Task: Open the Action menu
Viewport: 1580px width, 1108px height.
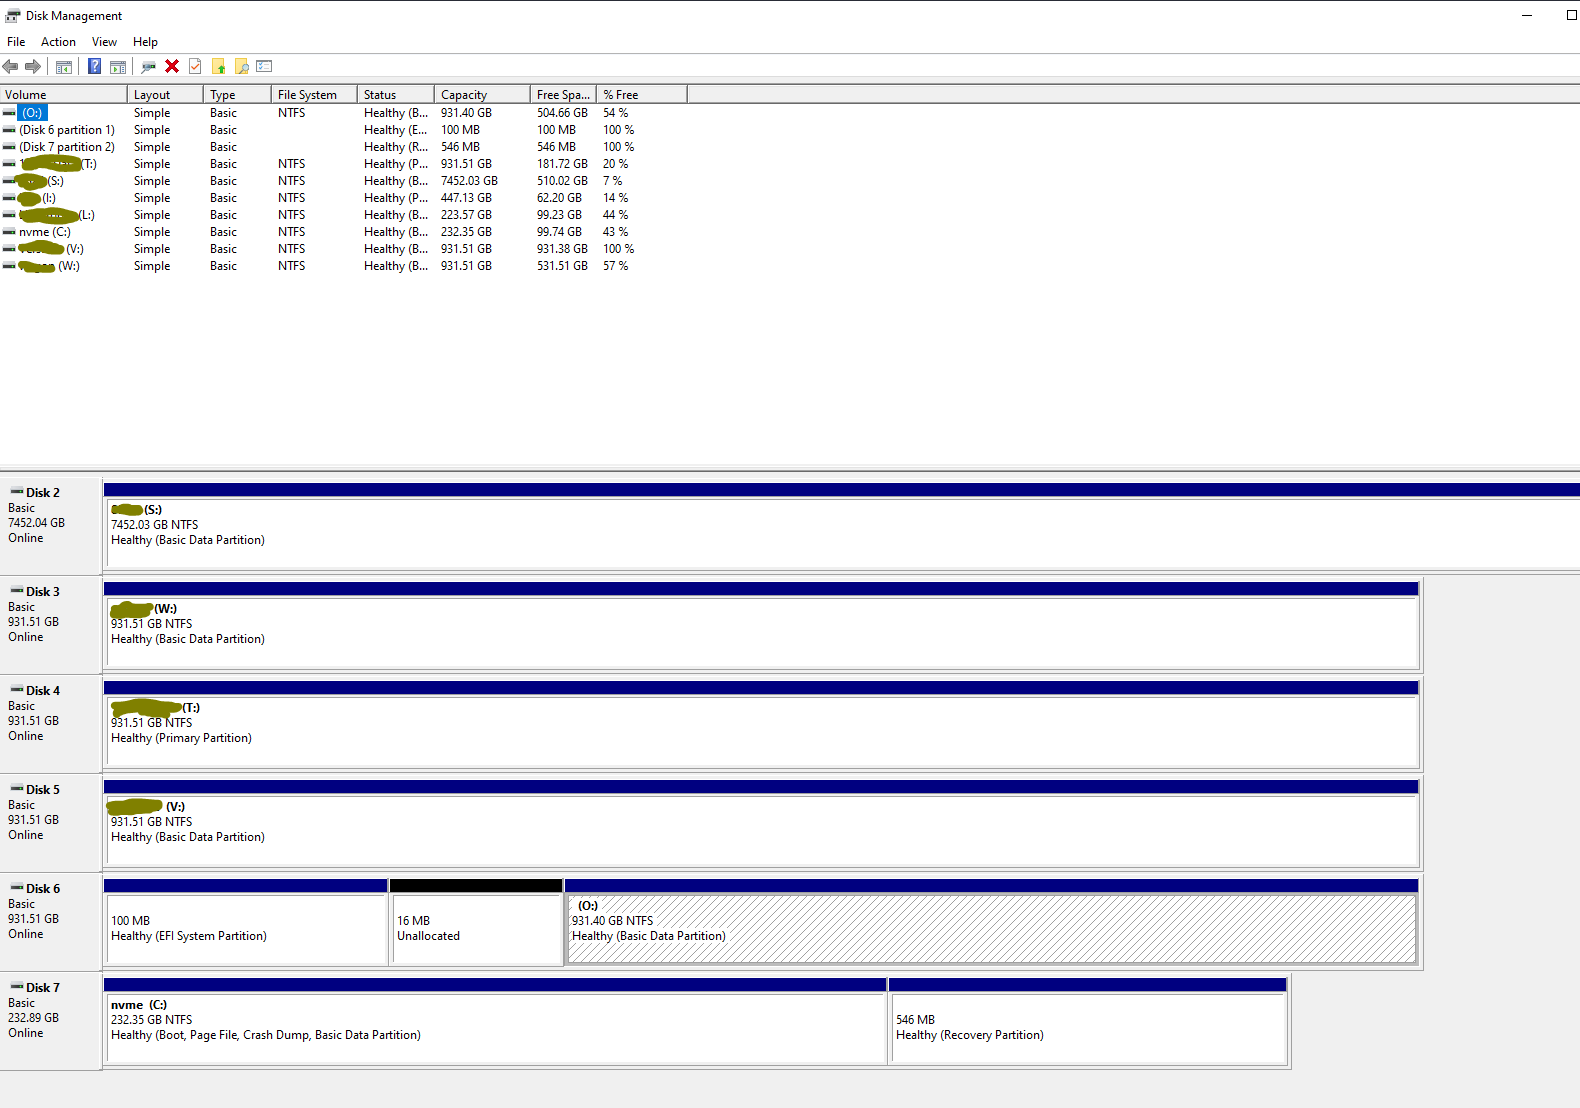Action: [x=58, y=42]
